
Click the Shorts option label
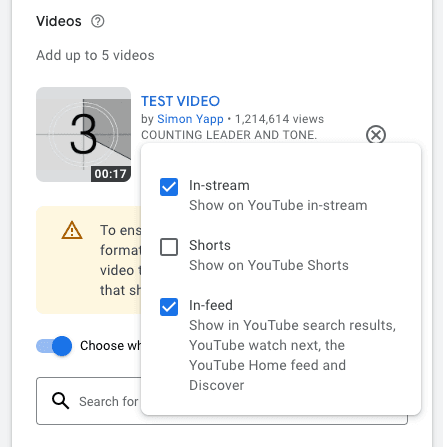pos(210,245)
